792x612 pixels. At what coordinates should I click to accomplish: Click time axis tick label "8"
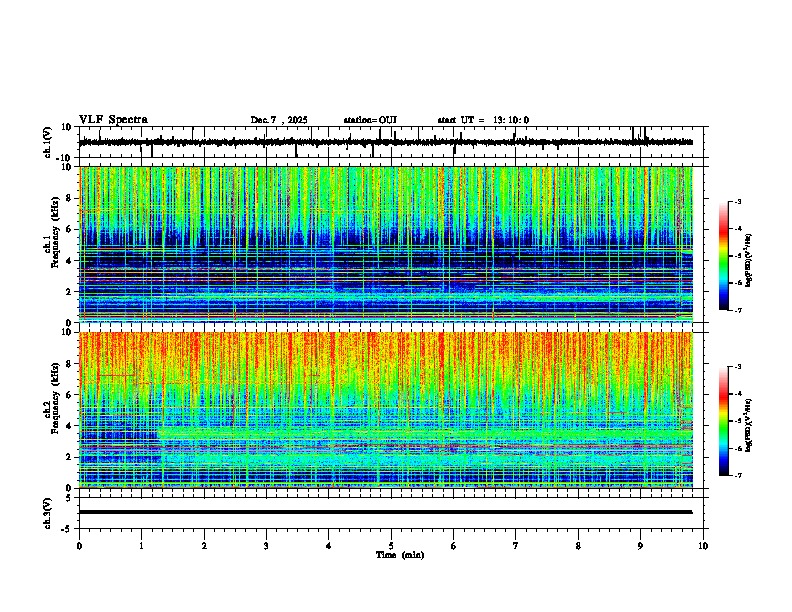coord(578,546)
